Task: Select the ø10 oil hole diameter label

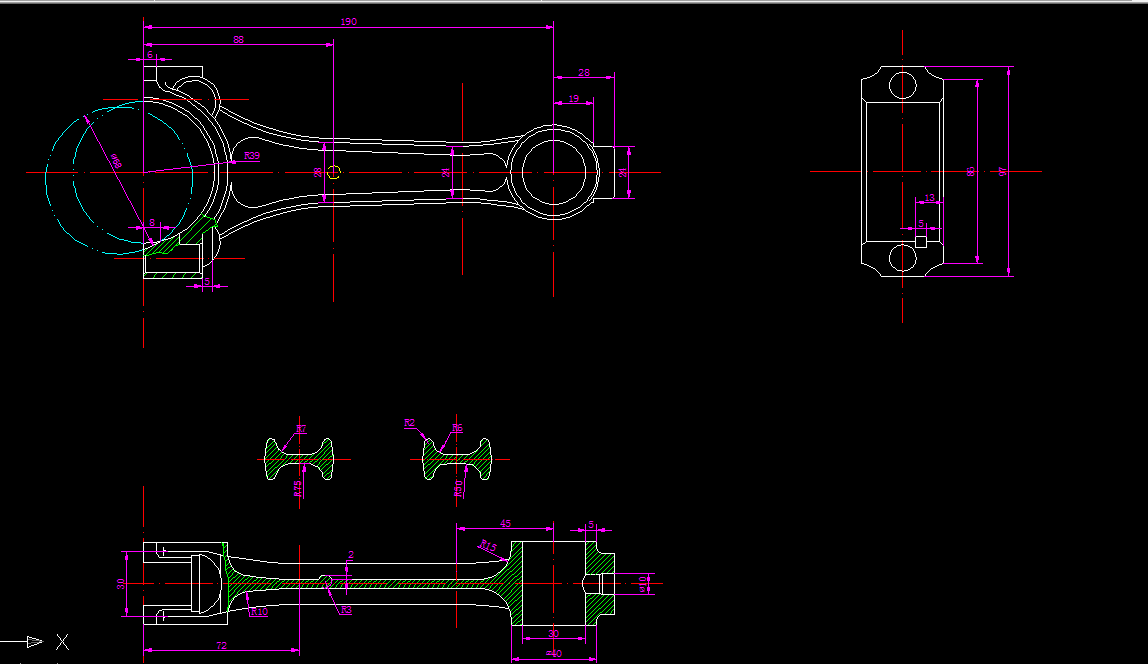Action: coord(644,583)
